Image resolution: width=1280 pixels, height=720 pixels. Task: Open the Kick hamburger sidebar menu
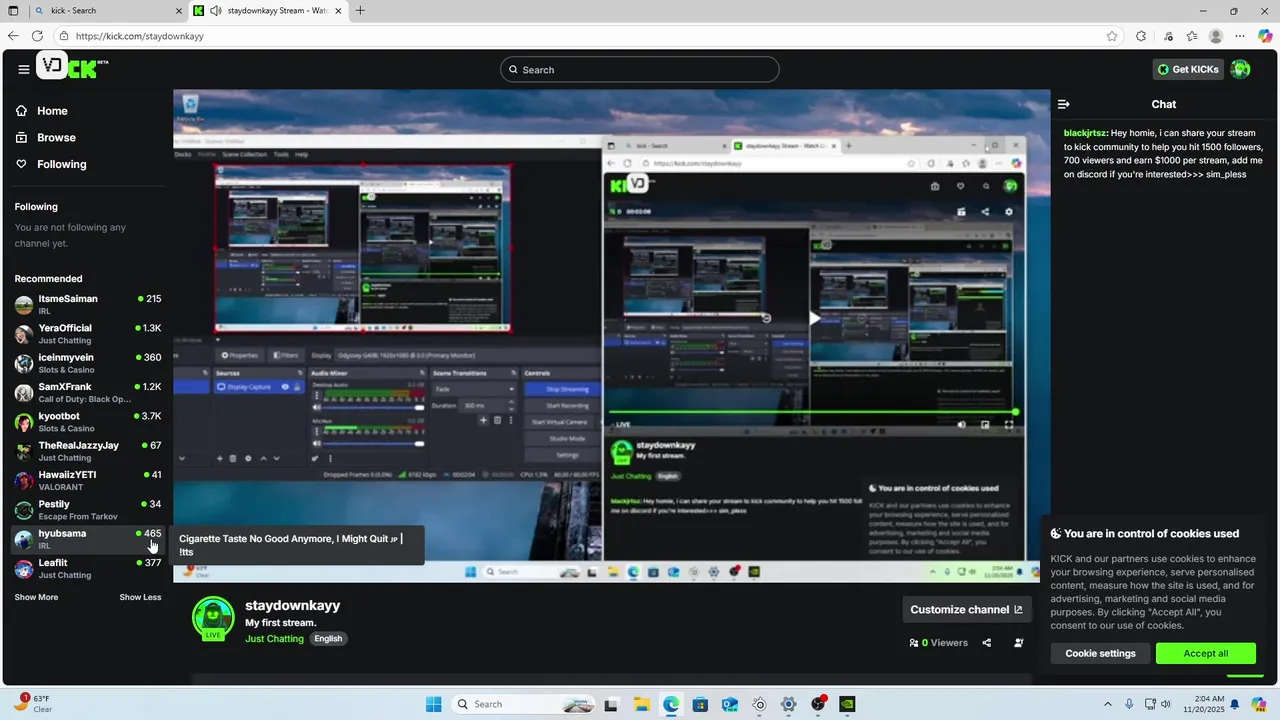24,69
